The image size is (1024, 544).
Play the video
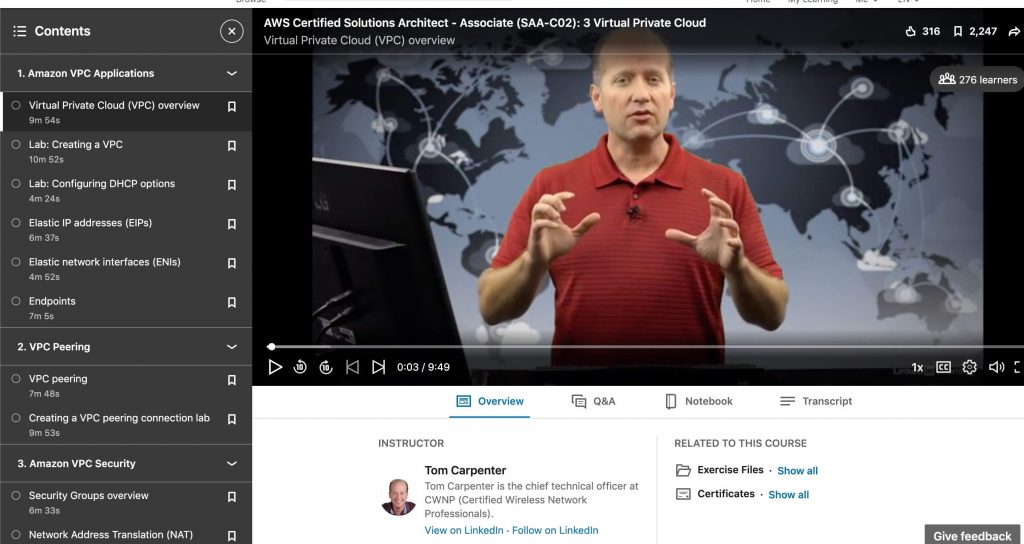point(275,367)
